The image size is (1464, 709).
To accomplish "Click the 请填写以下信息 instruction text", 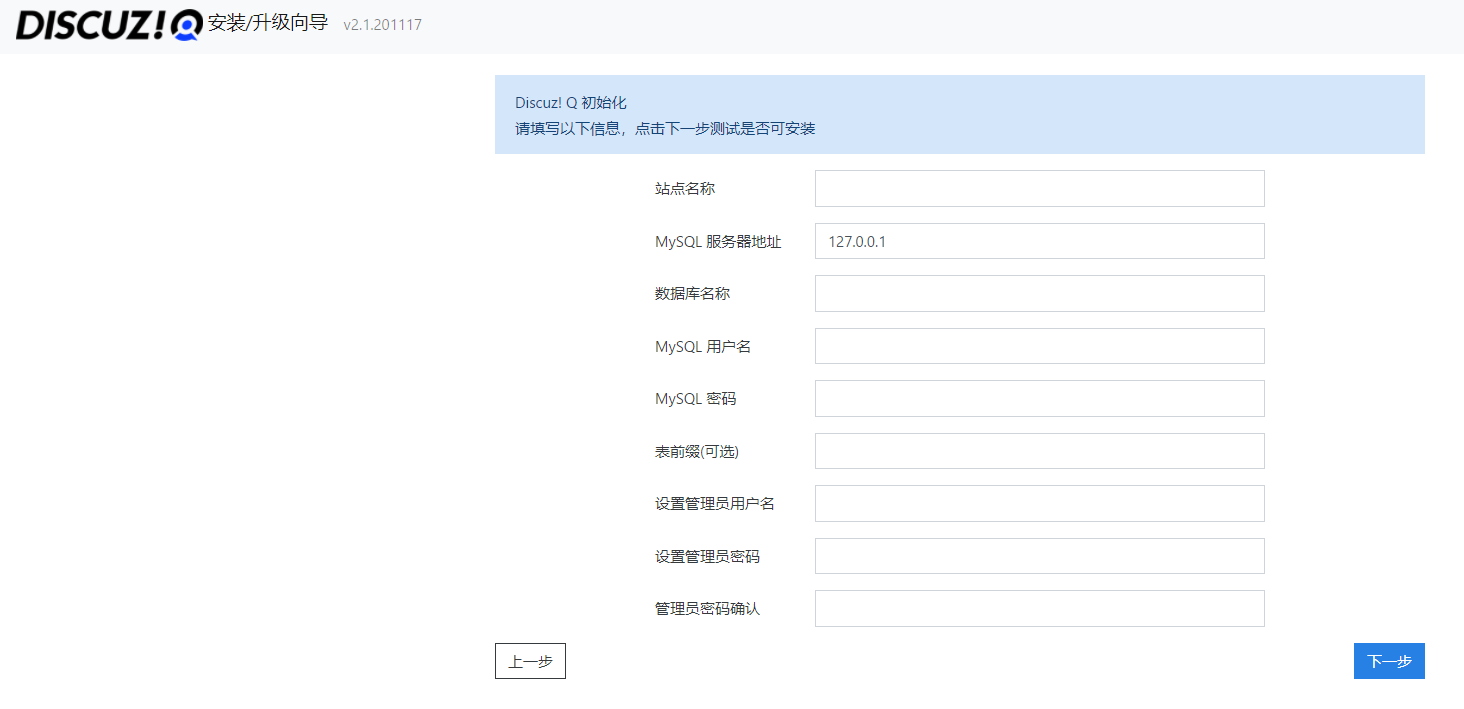I will [x=665, y=129].
